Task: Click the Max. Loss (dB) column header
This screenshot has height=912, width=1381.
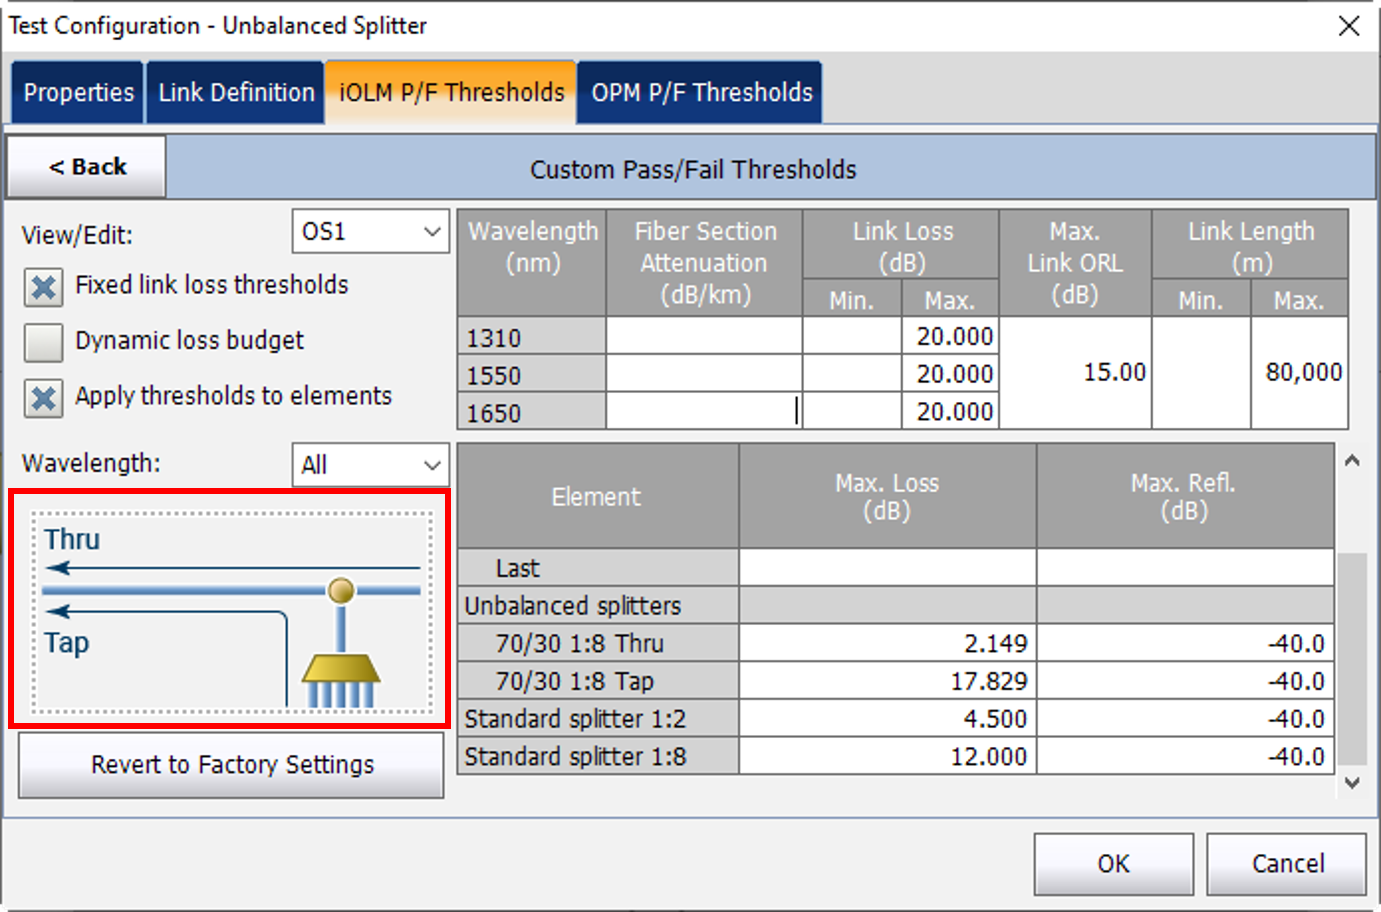Action: pyautogui.click(x=888, y=496)
